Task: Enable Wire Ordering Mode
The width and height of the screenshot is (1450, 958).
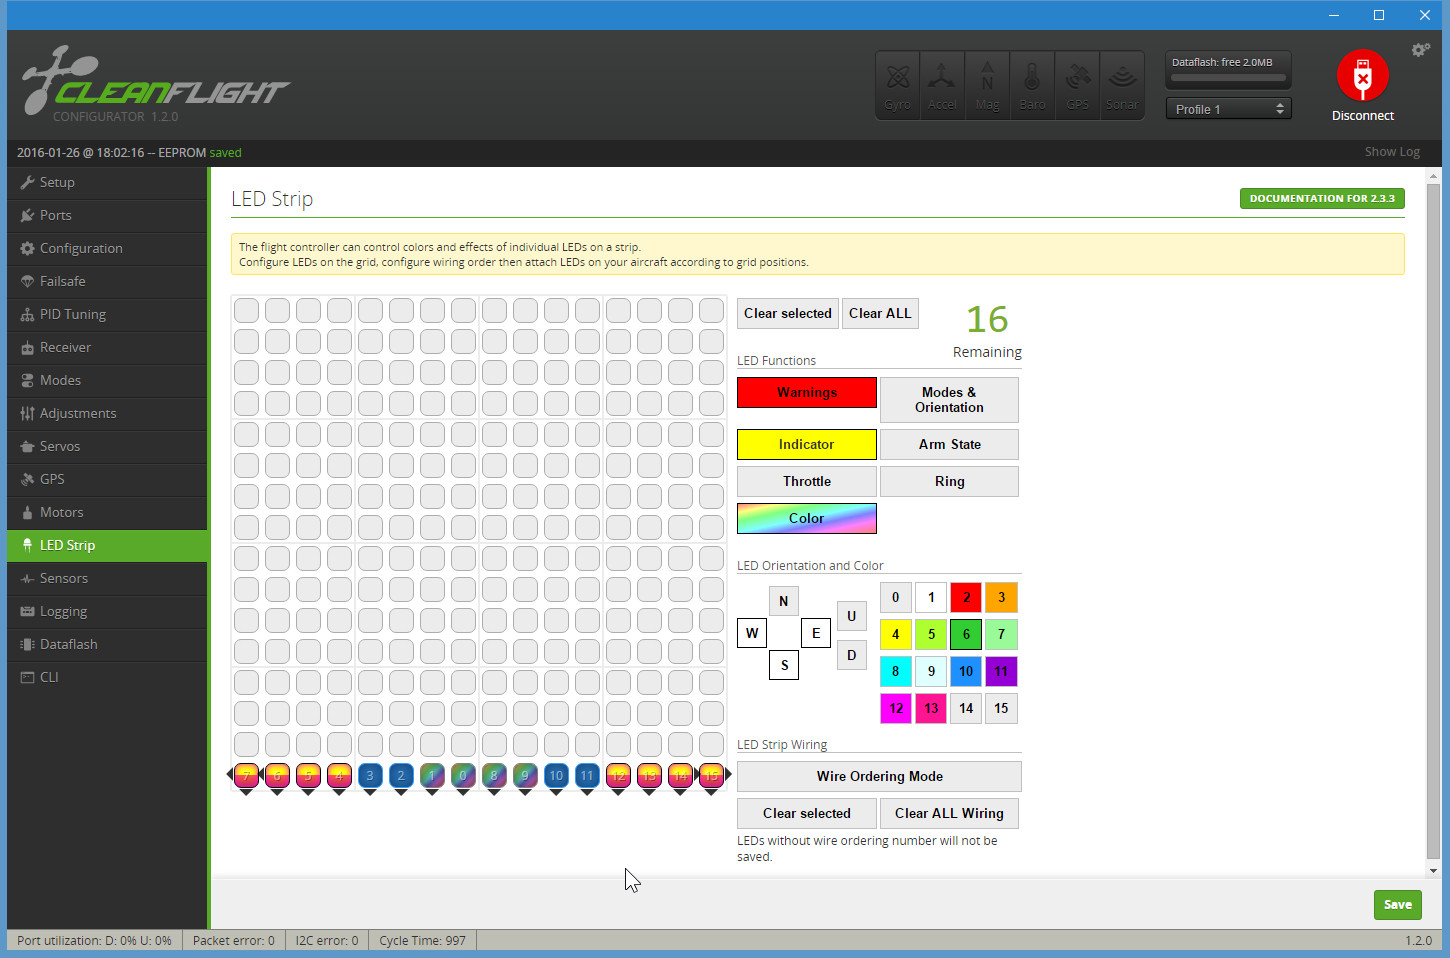Action: pyautogui.click(x=879, y=776)
